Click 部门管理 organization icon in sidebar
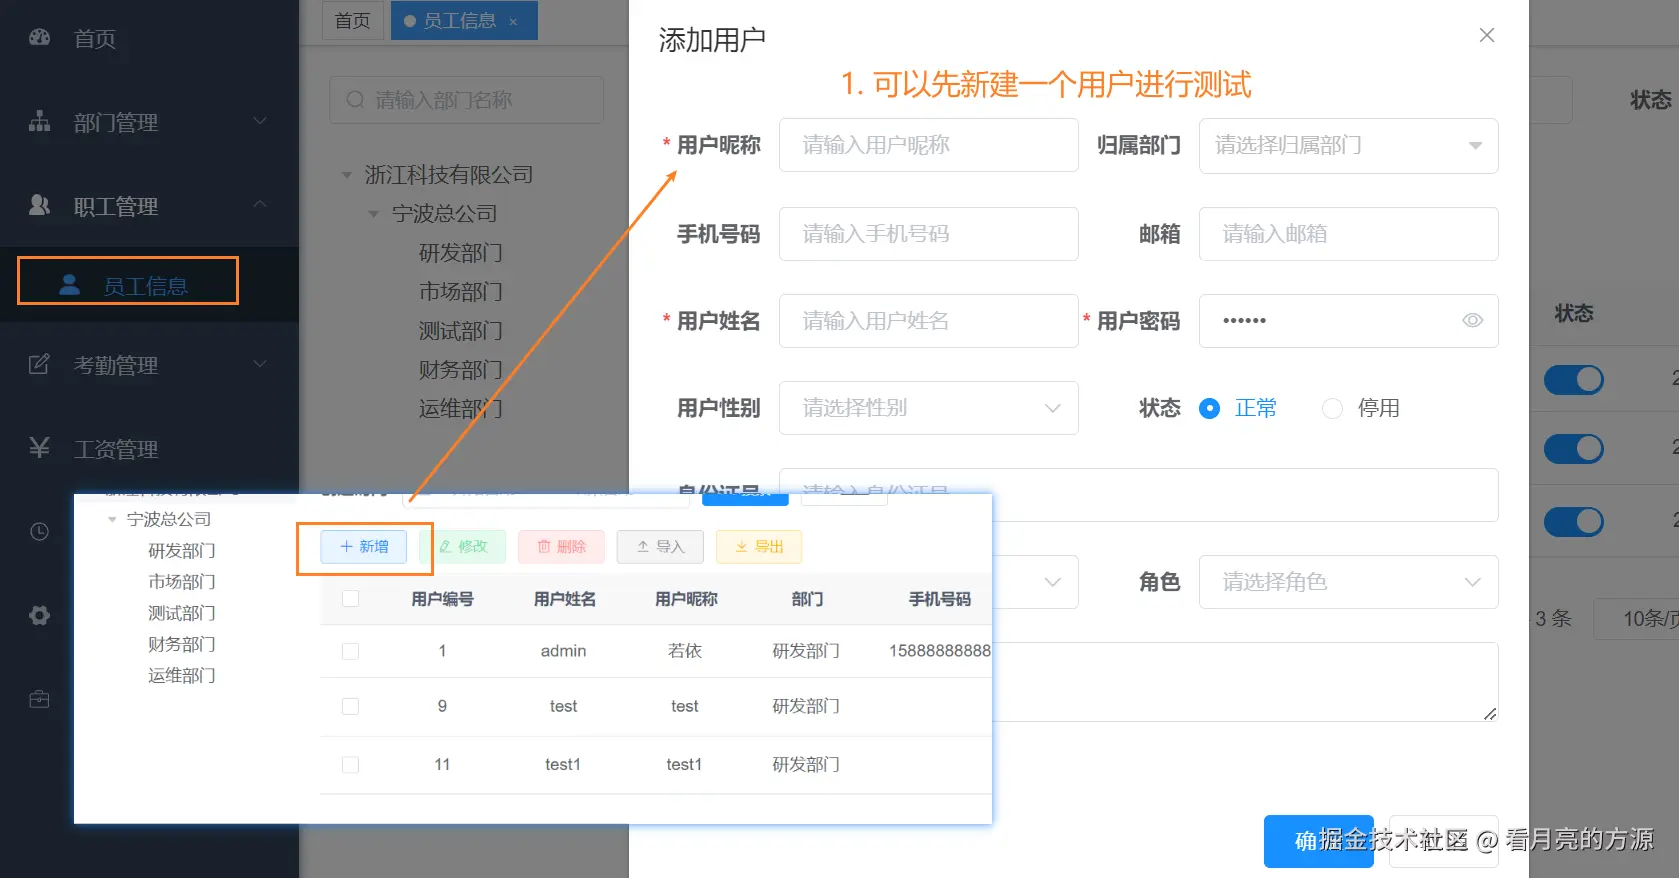 [x=39, y=121]
